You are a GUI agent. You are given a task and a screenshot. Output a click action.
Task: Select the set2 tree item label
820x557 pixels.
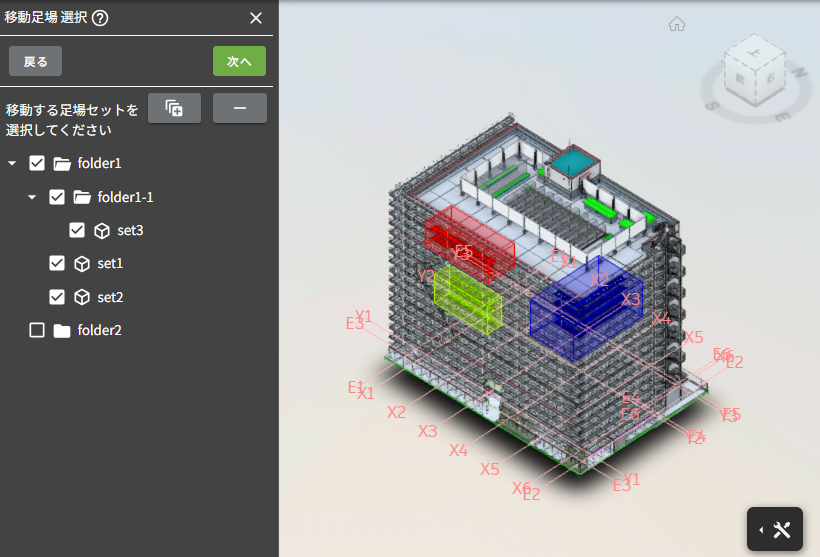(x=110, y=297)
